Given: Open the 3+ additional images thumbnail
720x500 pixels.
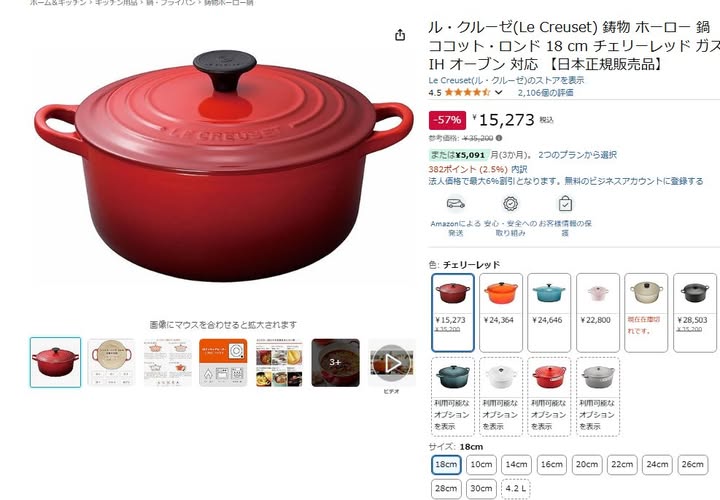Looking at the screenshot, I should 336,363.
